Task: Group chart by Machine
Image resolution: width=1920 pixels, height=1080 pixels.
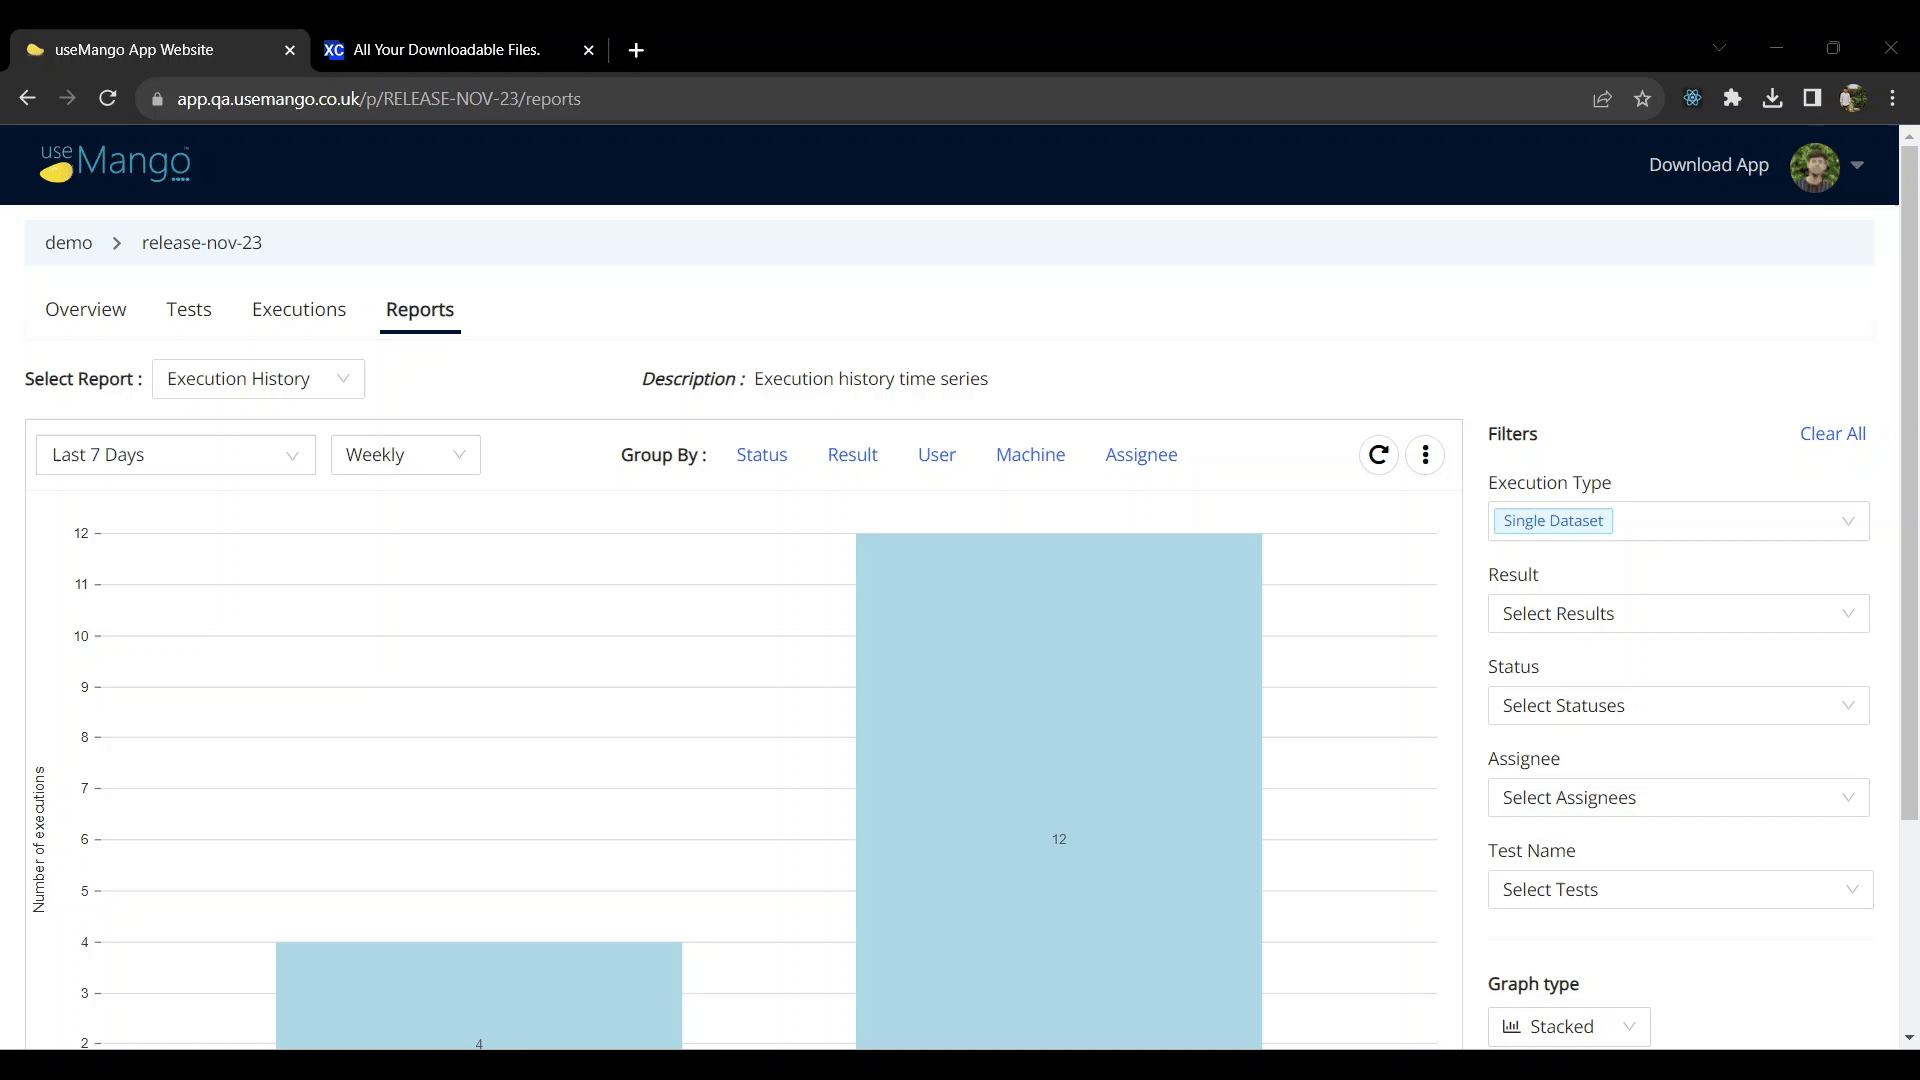Action: coord(1031,455)
